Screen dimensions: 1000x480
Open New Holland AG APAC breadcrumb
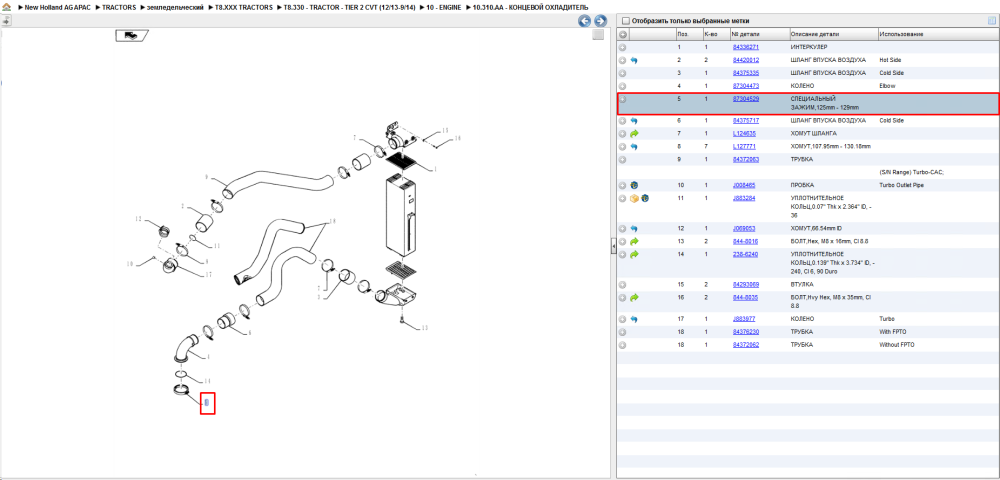click(x=55, y=7)
